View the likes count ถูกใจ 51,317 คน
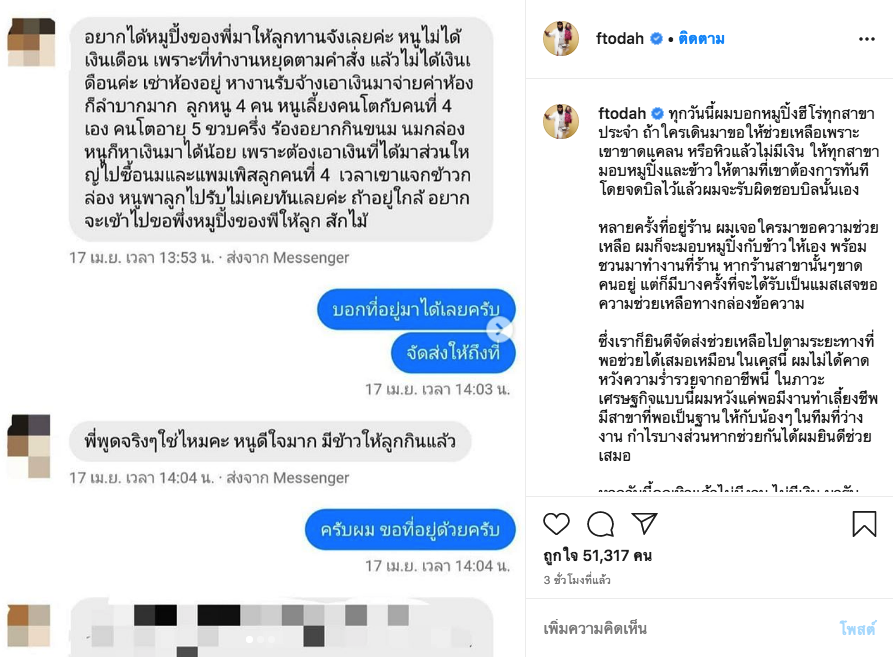The image size is (893, 657). pyautogui.click(x=597, y=556)
